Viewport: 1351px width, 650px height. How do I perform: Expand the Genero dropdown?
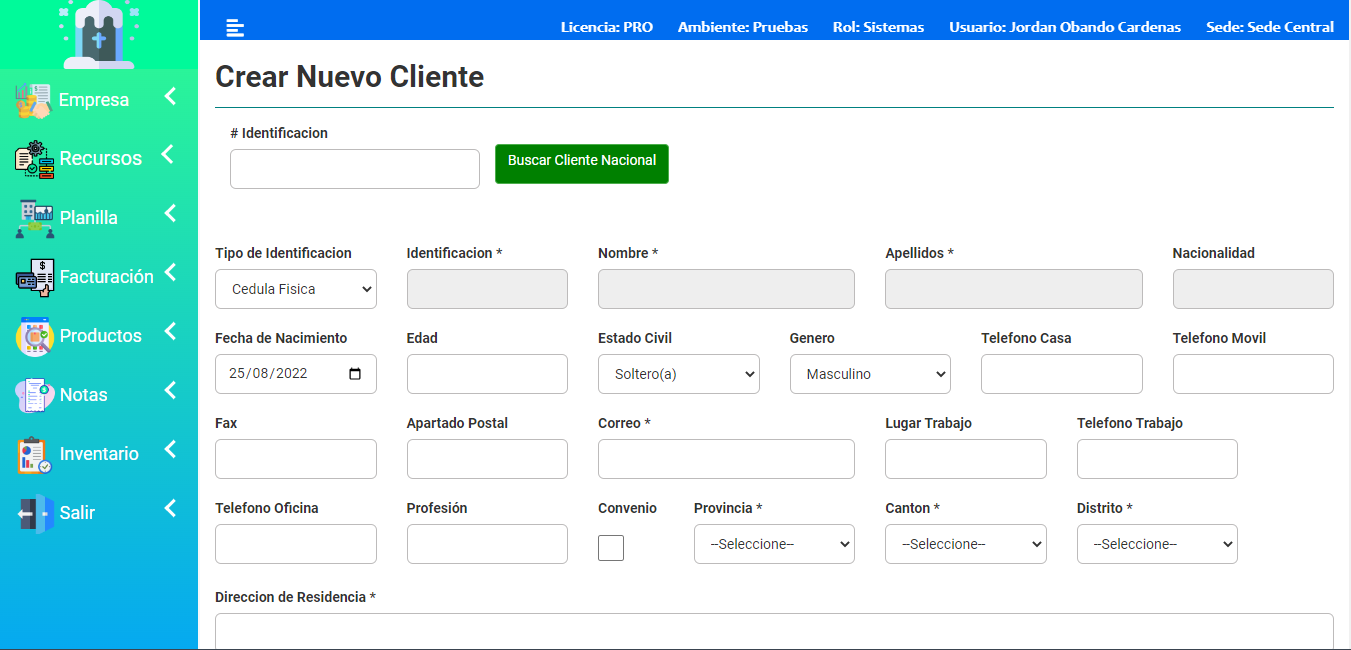(870, 374)
